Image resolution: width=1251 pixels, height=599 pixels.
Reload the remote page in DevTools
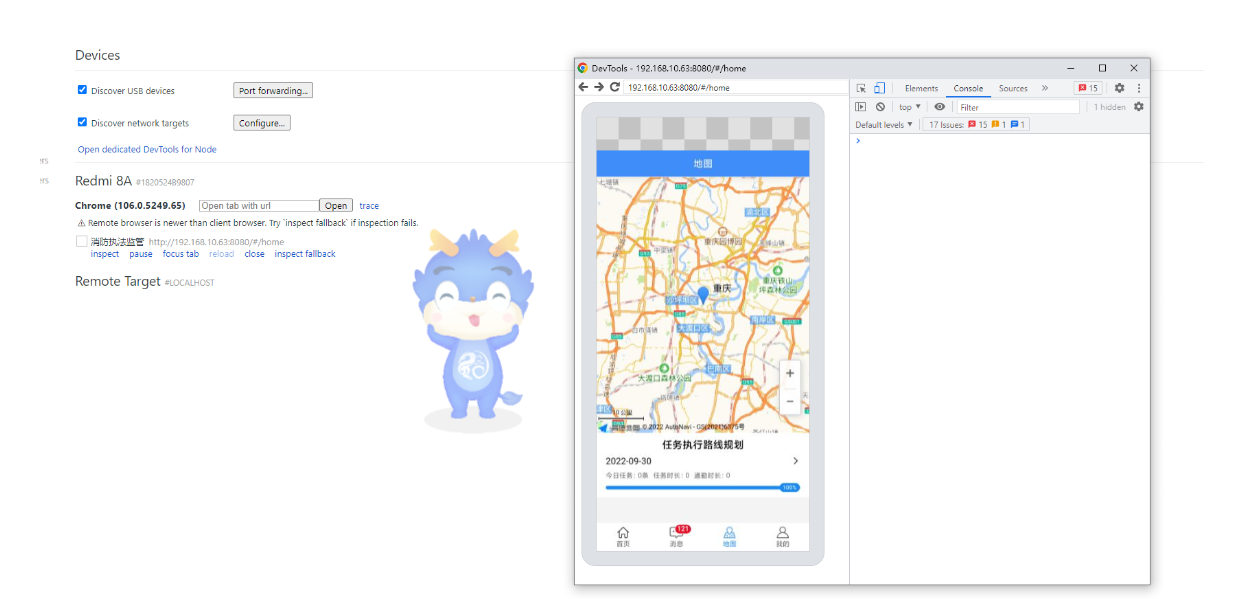click(615, 87)
